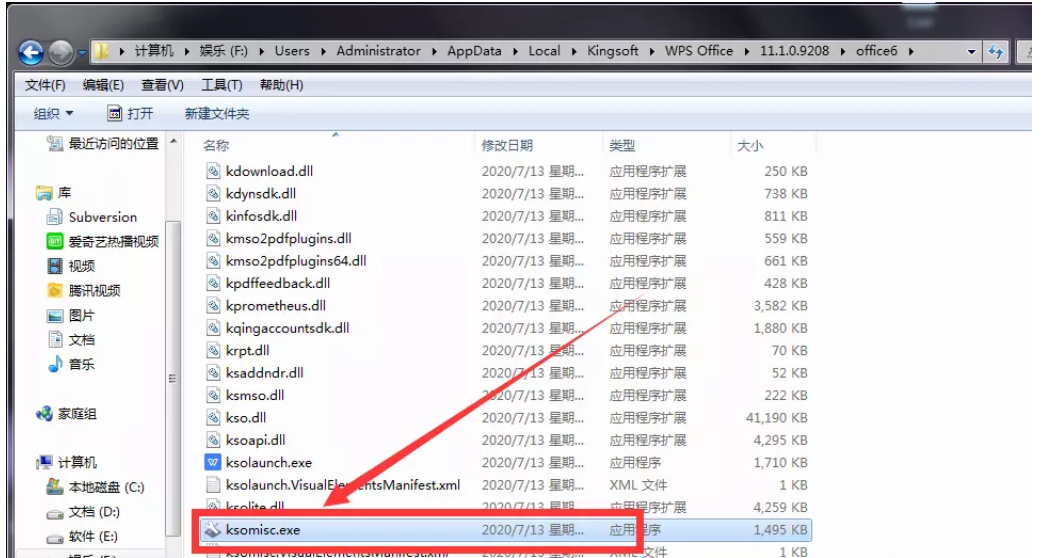Select the kmso2pdfplugins.dll file
The image size is (1045, 558).
pos(289,239)
